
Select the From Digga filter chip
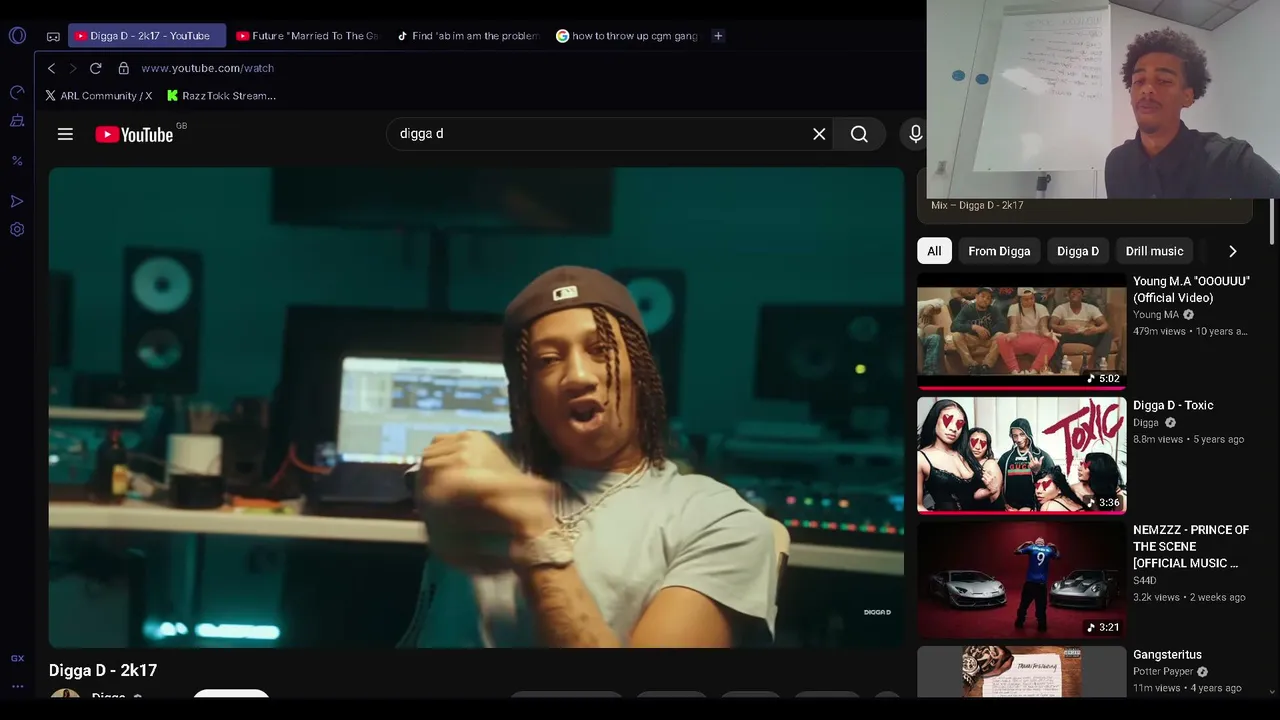999,251
